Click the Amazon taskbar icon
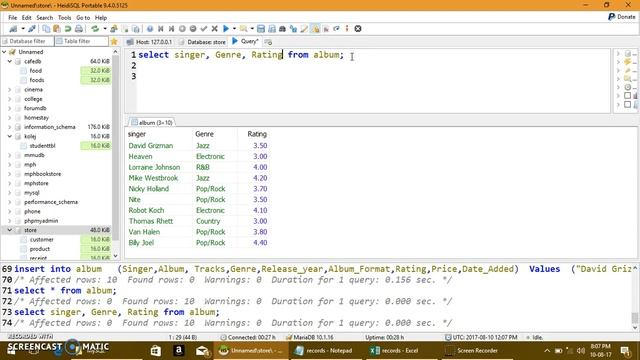 click(178, 351)
